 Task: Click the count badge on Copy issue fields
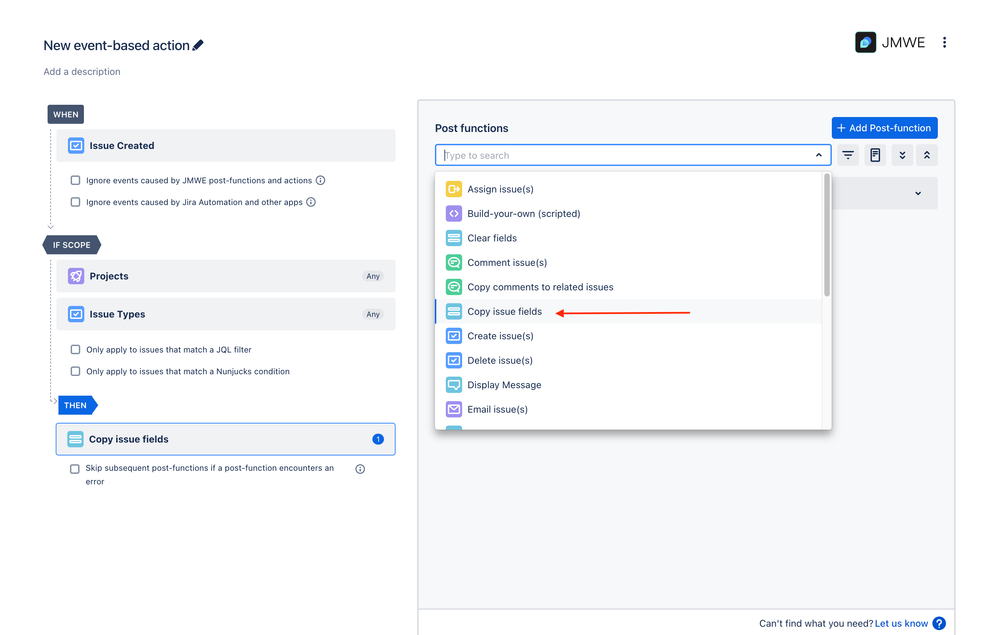pos(378,439)
